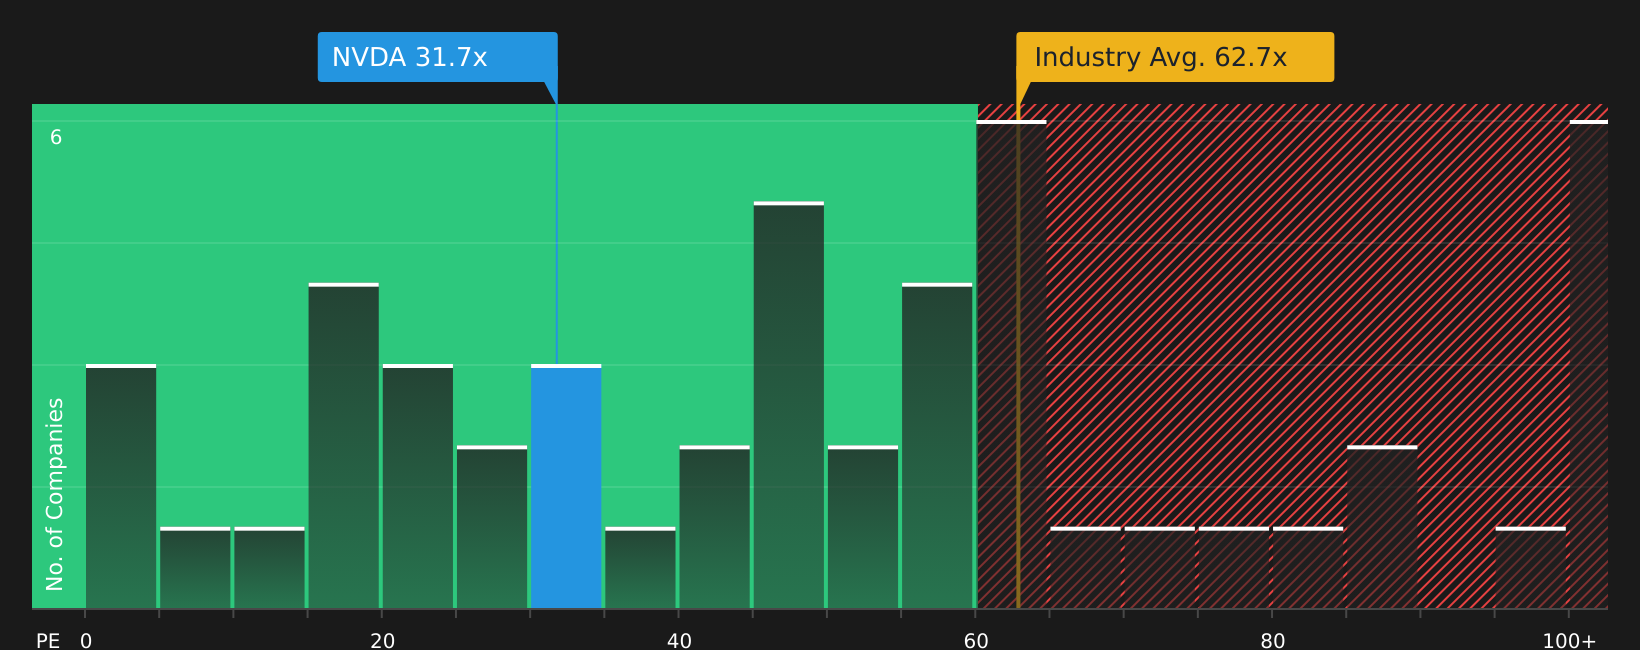Image resolution: width=1640 pixels, height=650 pixels.
Task: Select the 100+ PE bar
Action: tap(1589, 364)
